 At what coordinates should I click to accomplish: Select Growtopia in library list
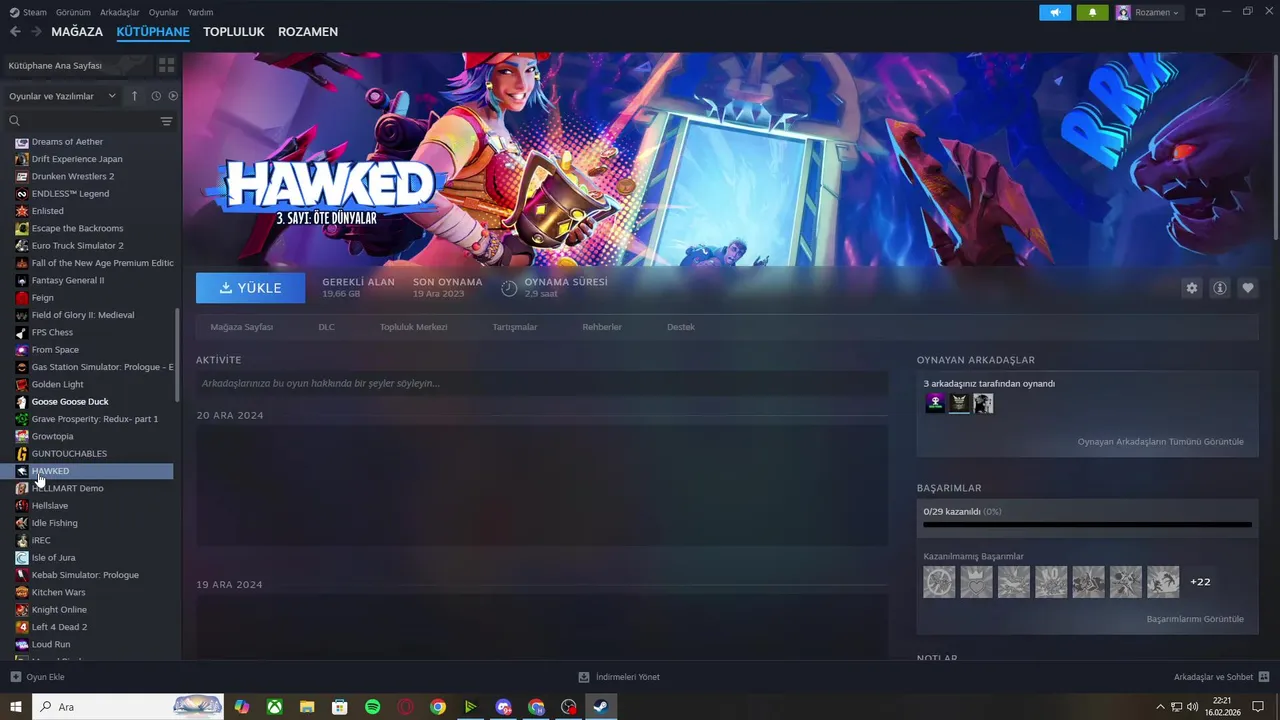click(x=94, y=436)
